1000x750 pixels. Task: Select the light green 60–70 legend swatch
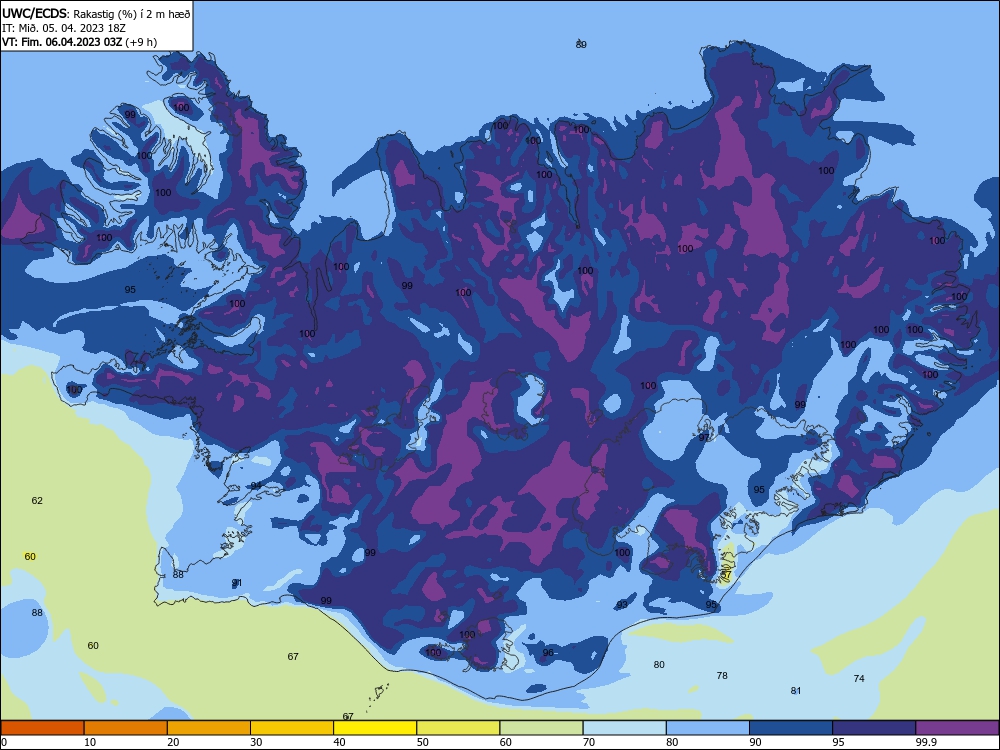541,728
